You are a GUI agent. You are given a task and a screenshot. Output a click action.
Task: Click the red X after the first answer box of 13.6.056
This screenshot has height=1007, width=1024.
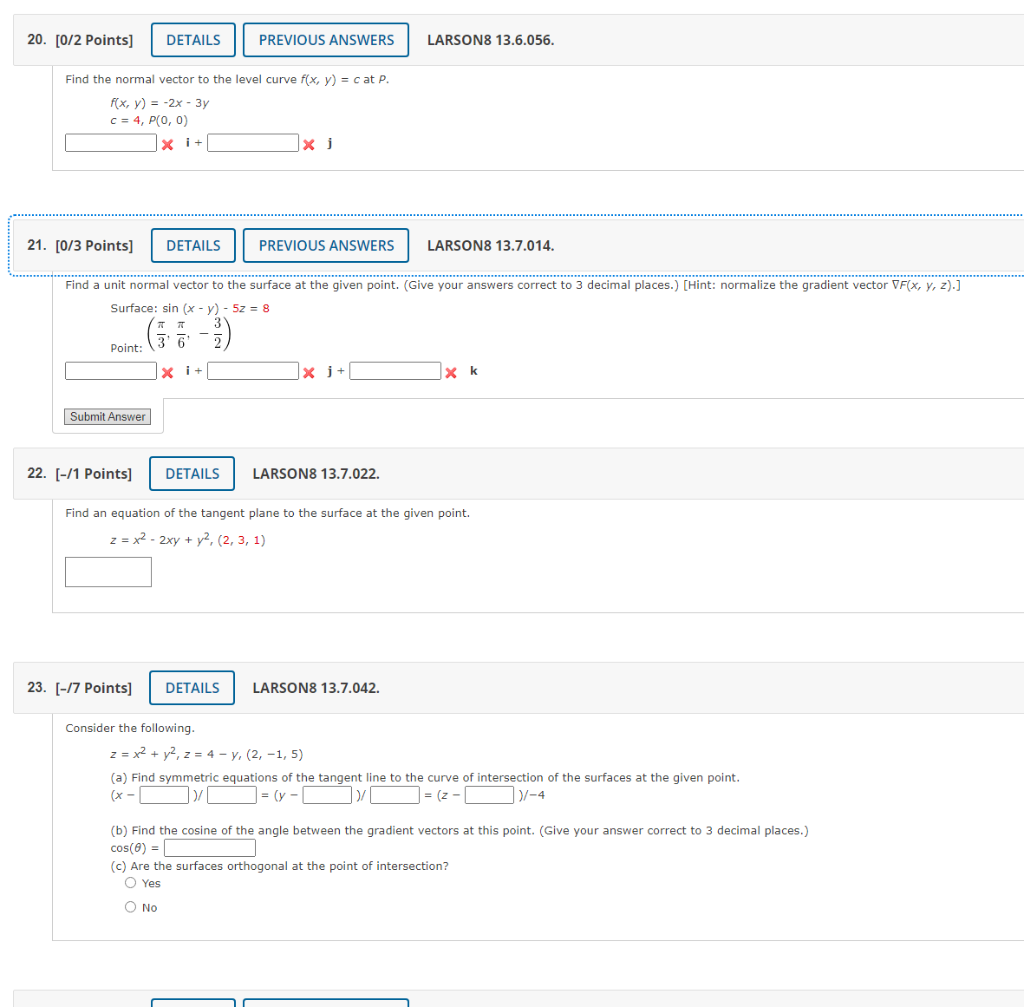click(166, 143)
